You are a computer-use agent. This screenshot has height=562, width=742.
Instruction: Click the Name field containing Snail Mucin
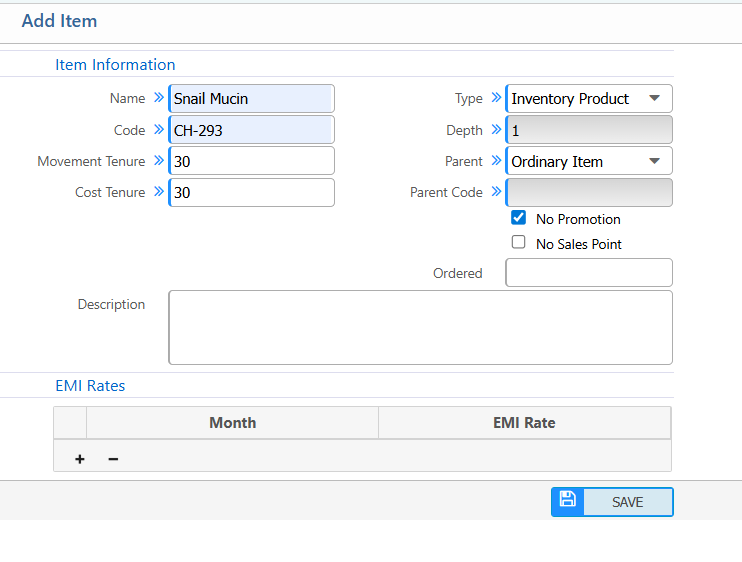[x=251, y=99]
